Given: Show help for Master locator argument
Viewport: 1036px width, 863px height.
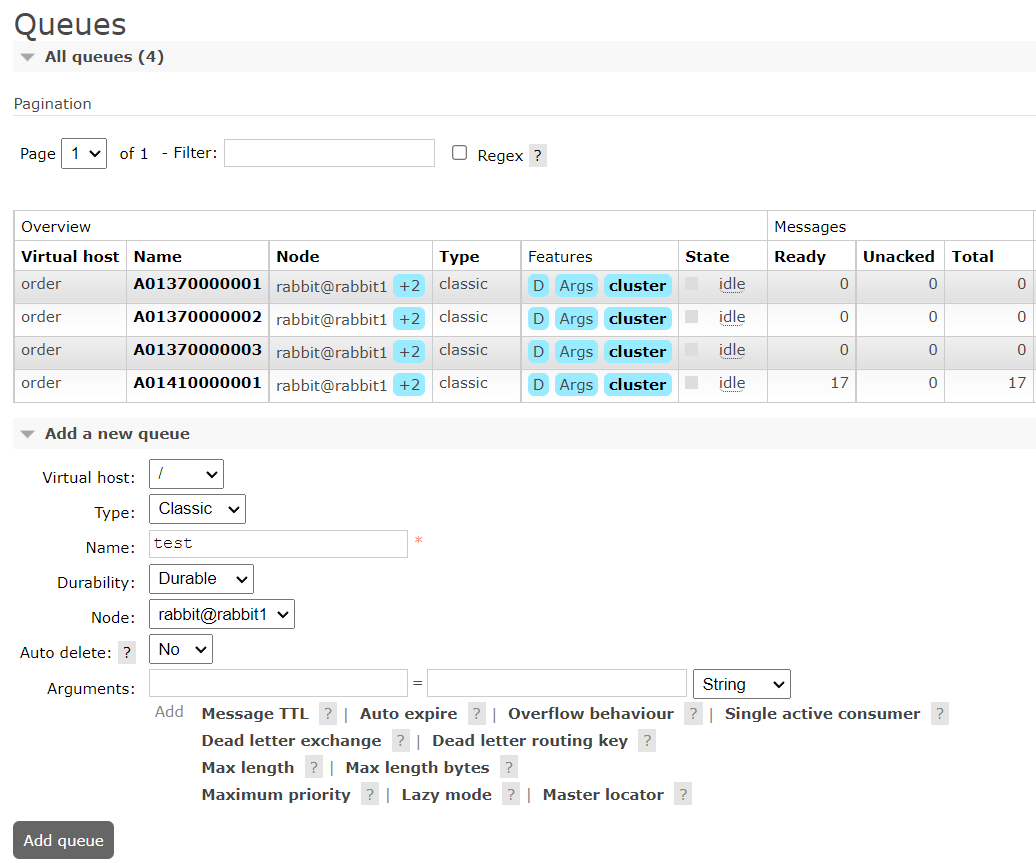Looking at the screenshot, I should (683, 795).
